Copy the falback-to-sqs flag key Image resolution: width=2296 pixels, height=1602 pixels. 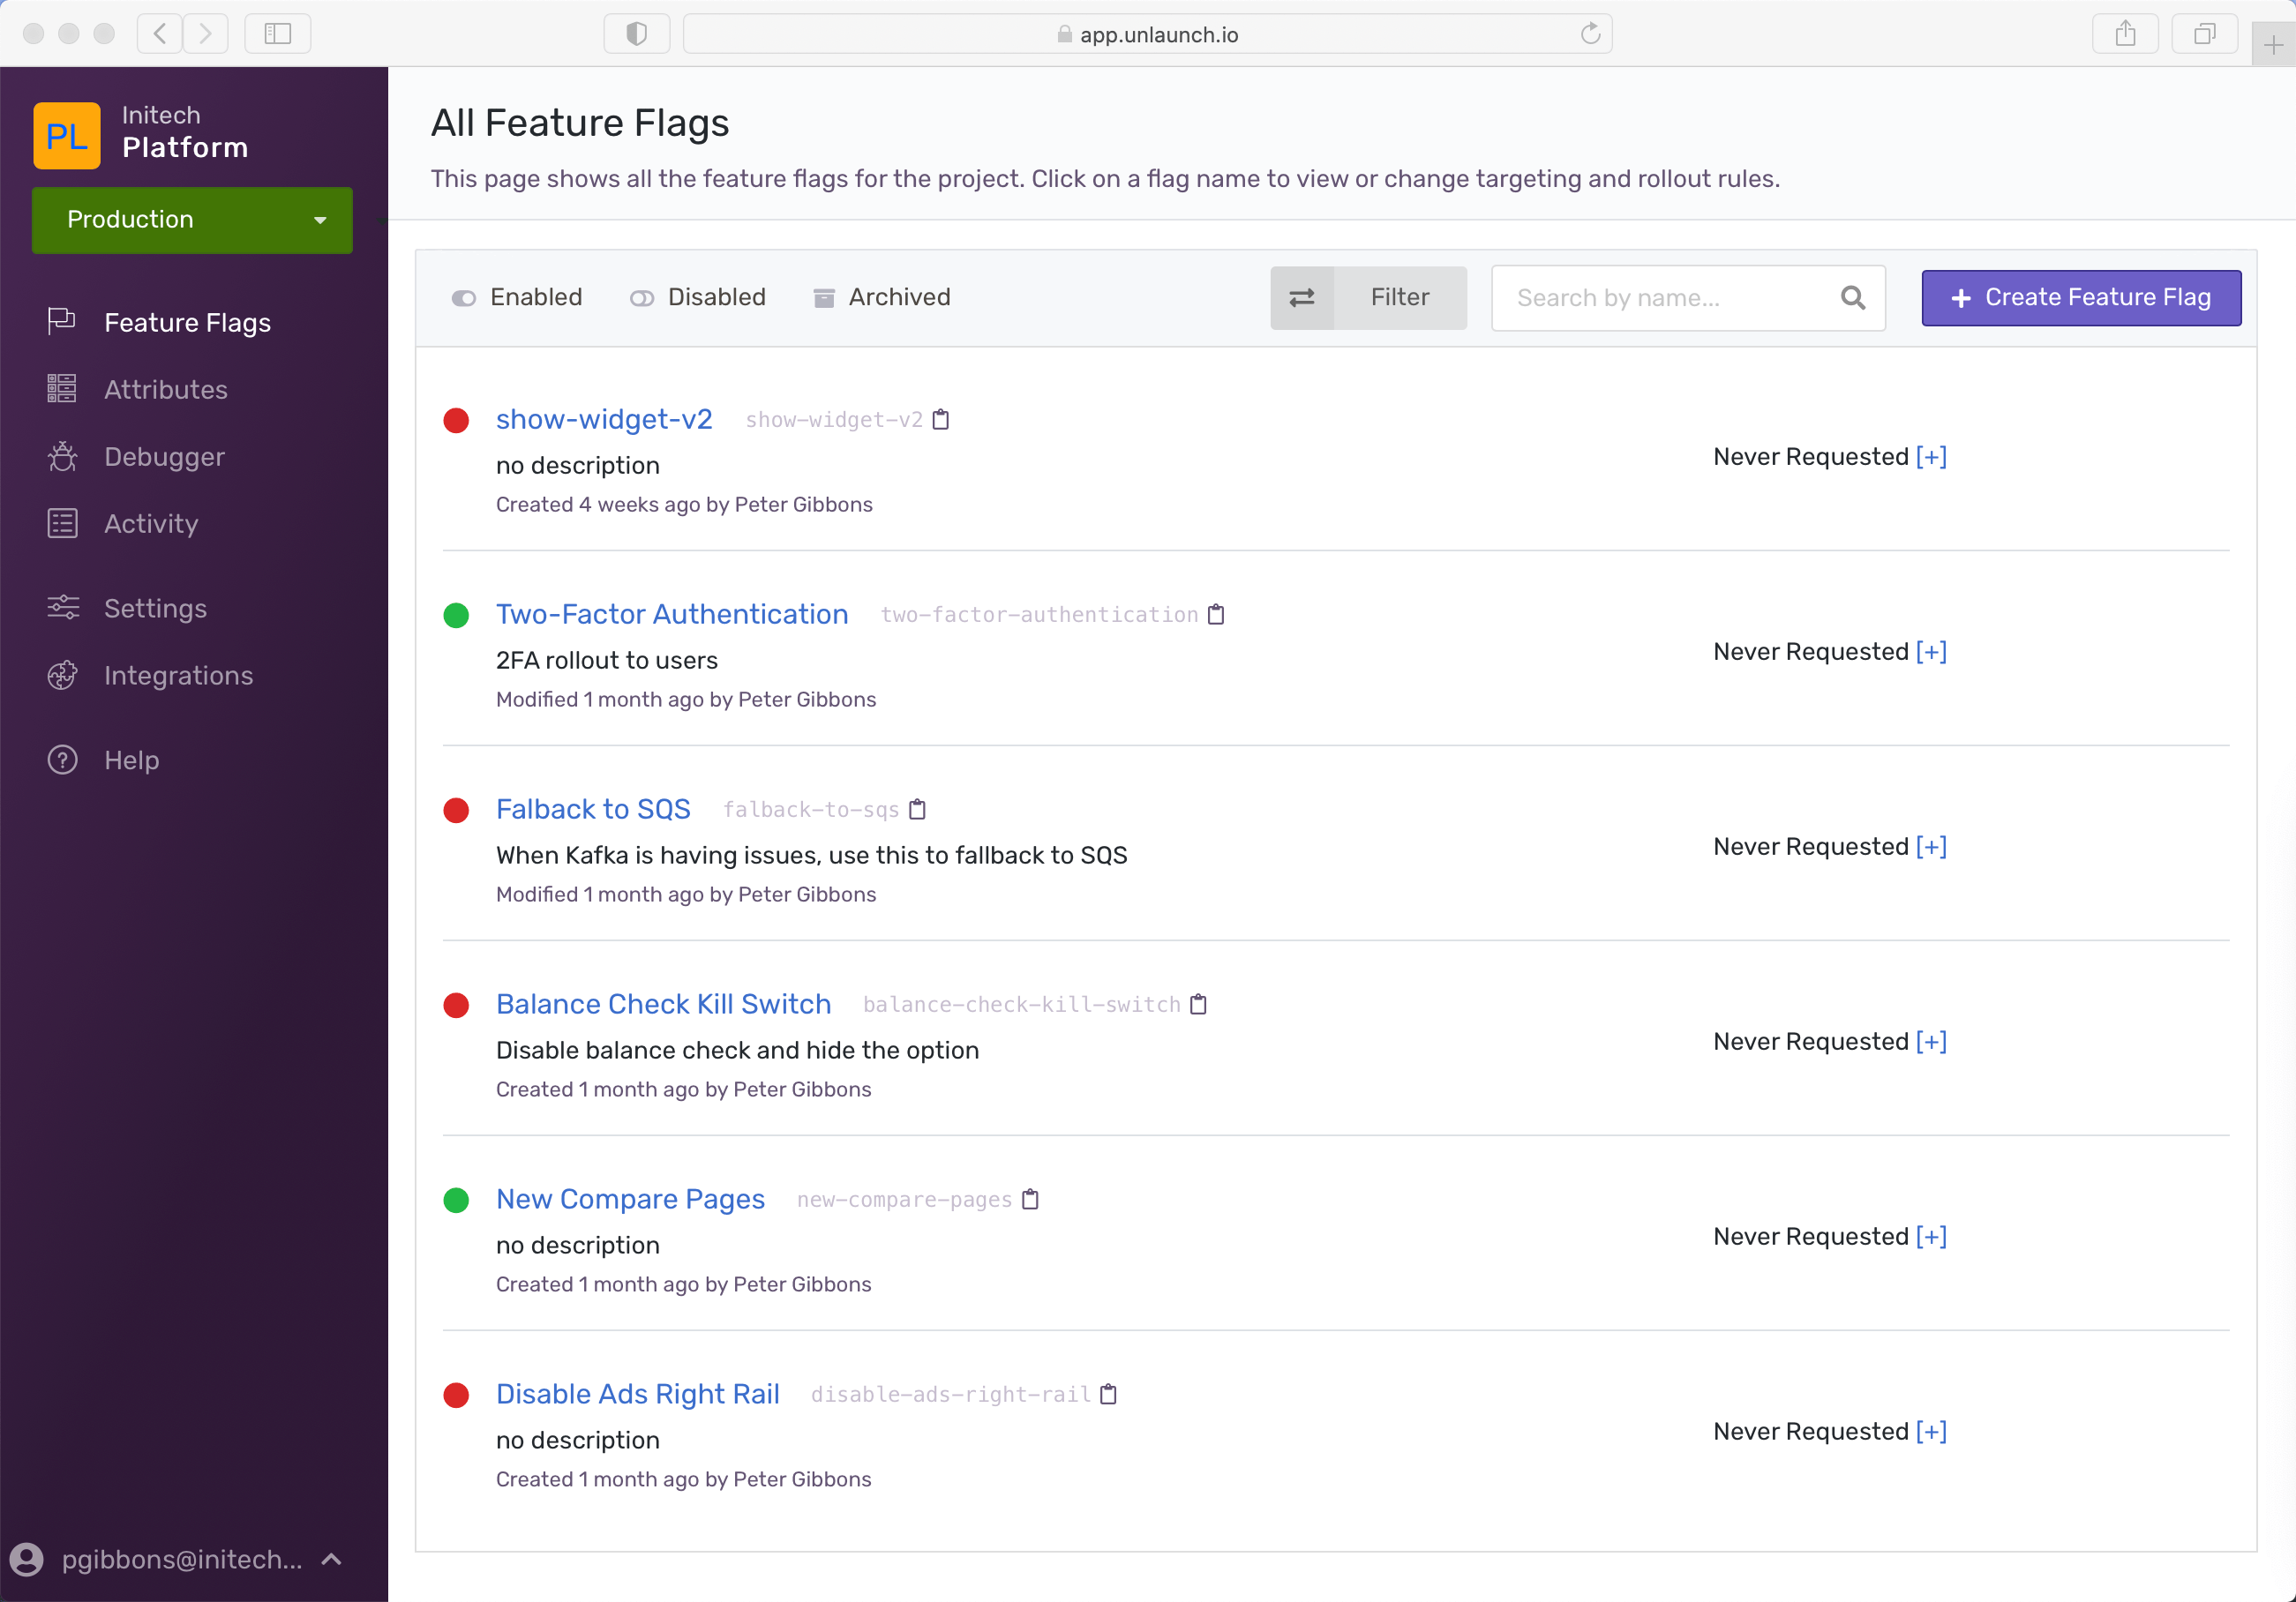click(918, 809)
